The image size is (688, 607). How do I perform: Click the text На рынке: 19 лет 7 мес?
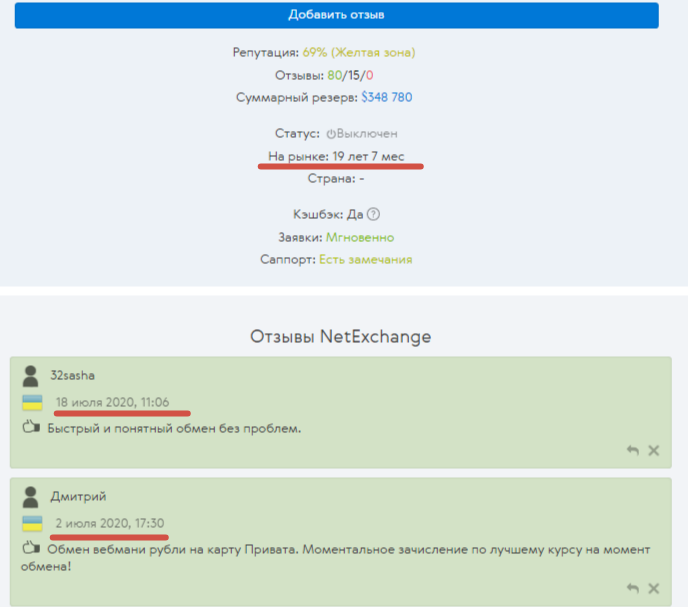(337, 156)
